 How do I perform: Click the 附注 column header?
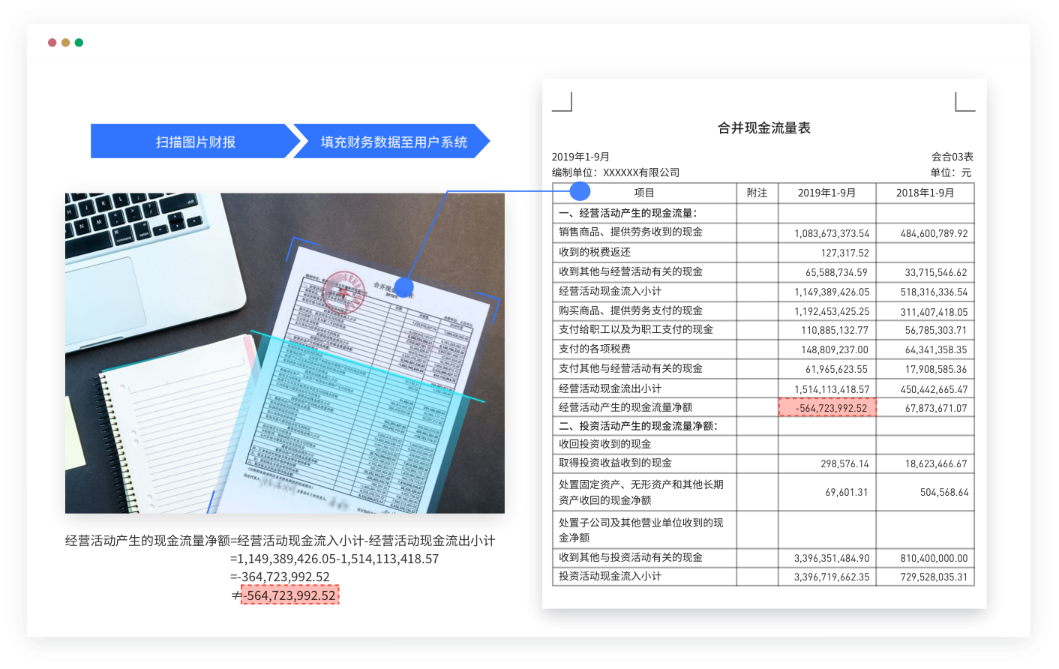pos(757,193)
